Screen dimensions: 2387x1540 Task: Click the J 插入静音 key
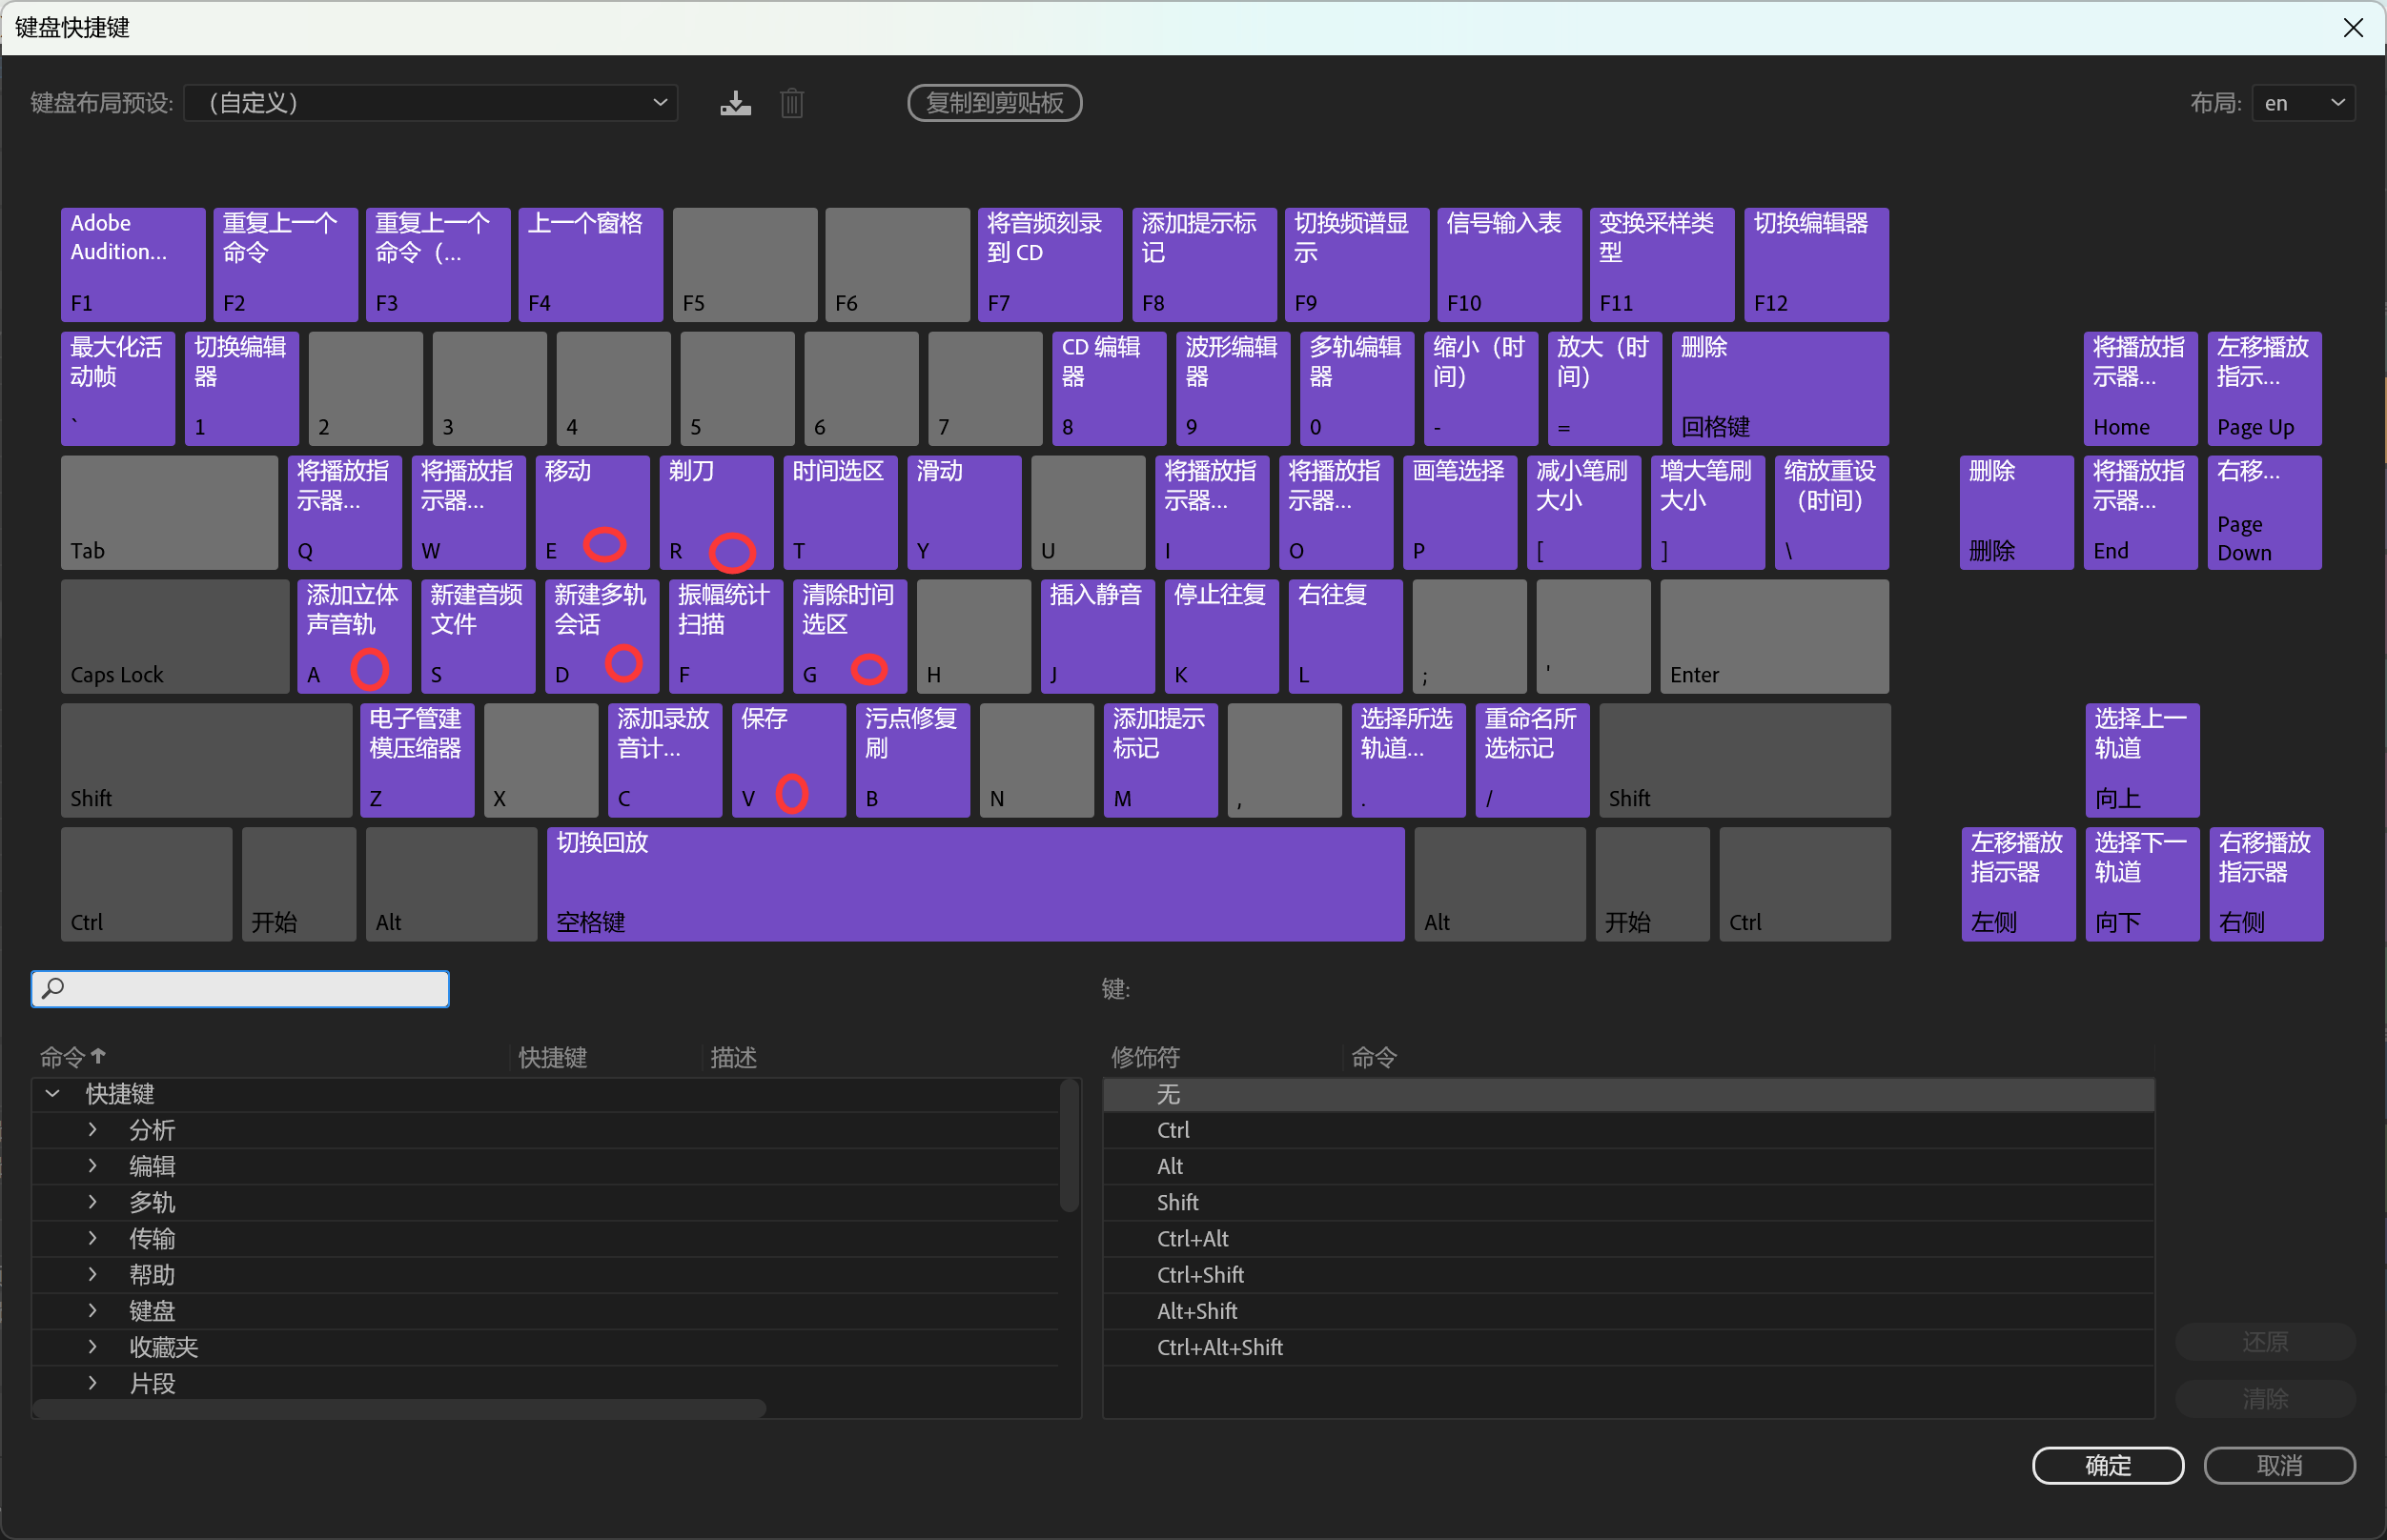[x=1097, y=636]
